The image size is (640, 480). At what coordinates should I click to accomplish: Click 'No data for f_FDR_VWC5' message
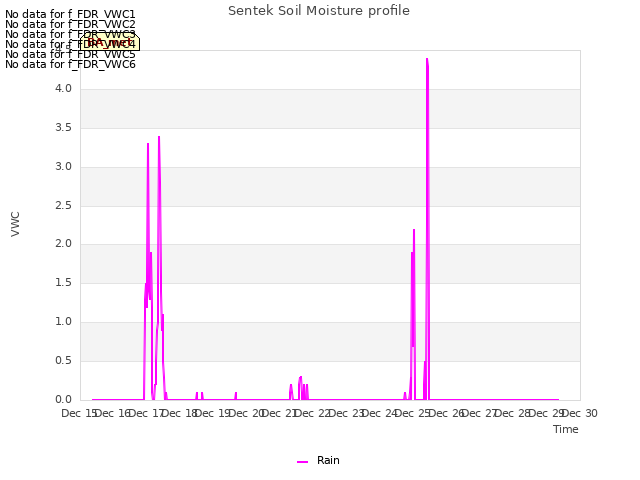coord(70,54)
